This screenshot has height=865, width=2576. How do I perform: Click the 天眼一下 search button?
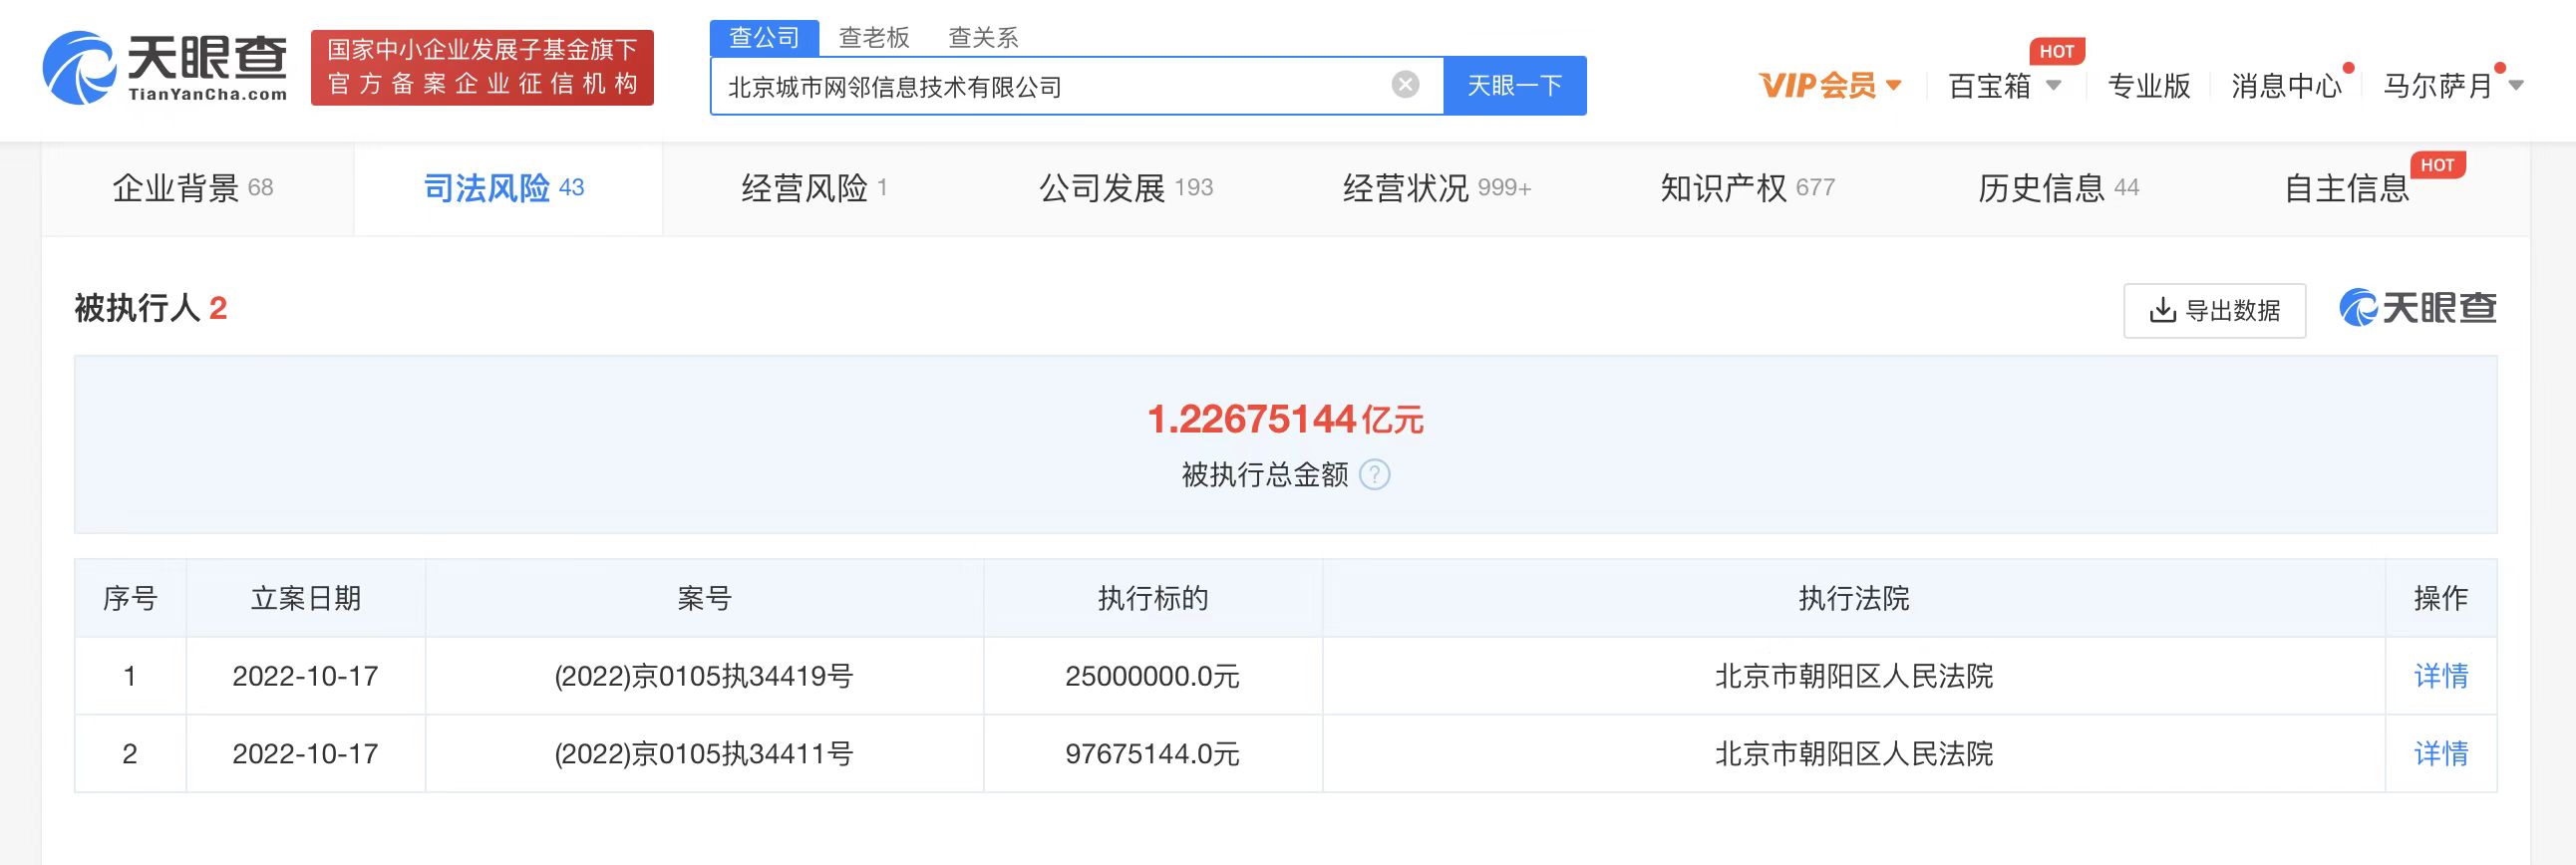tap(1514, 86)
